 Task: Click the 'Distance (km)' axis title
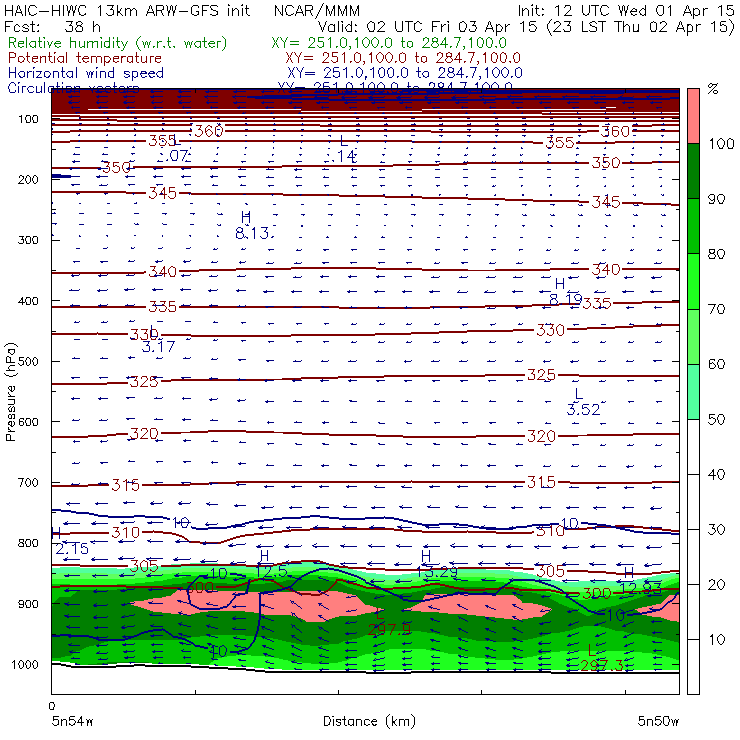pos(369,721)
